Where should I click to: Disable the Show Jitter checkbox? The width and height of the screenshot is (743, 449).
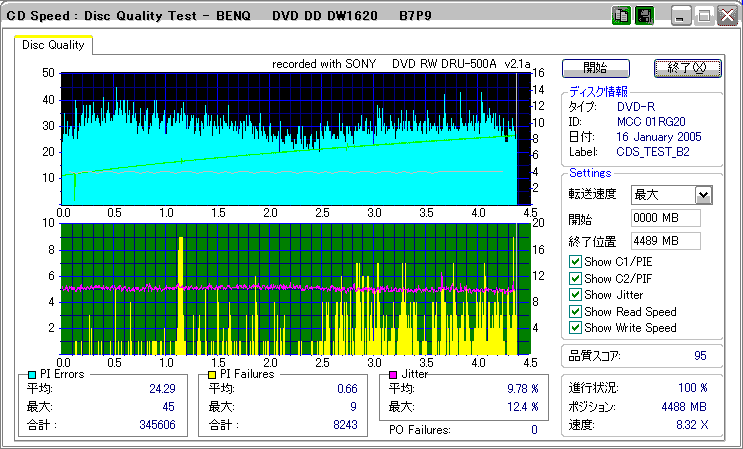(x=574, y=295)
